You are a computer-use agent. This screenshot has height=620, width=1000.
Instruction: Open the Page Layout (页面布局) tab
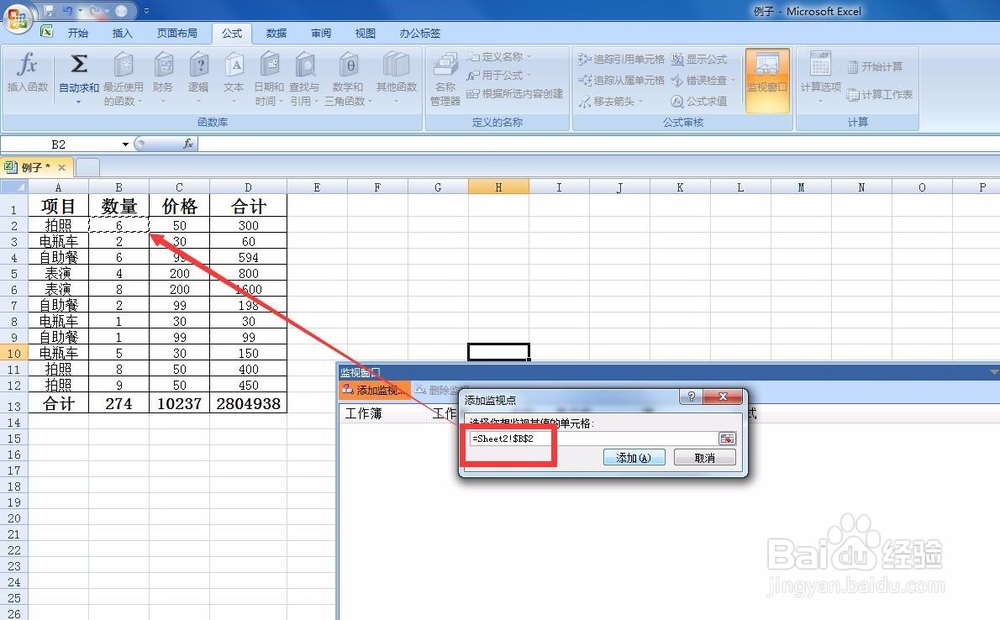click(177, 33)
